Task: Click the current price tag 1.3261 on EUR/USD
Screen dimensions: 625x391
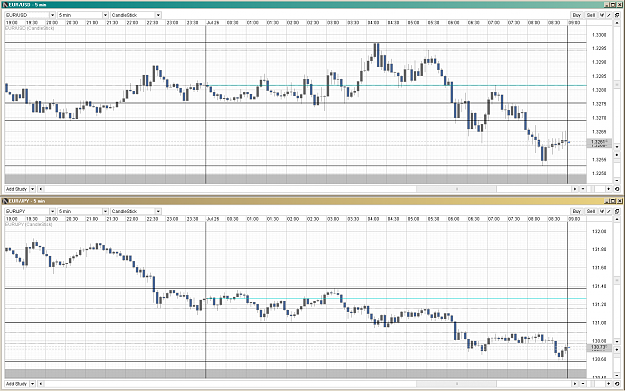Action: click(599, 143)
